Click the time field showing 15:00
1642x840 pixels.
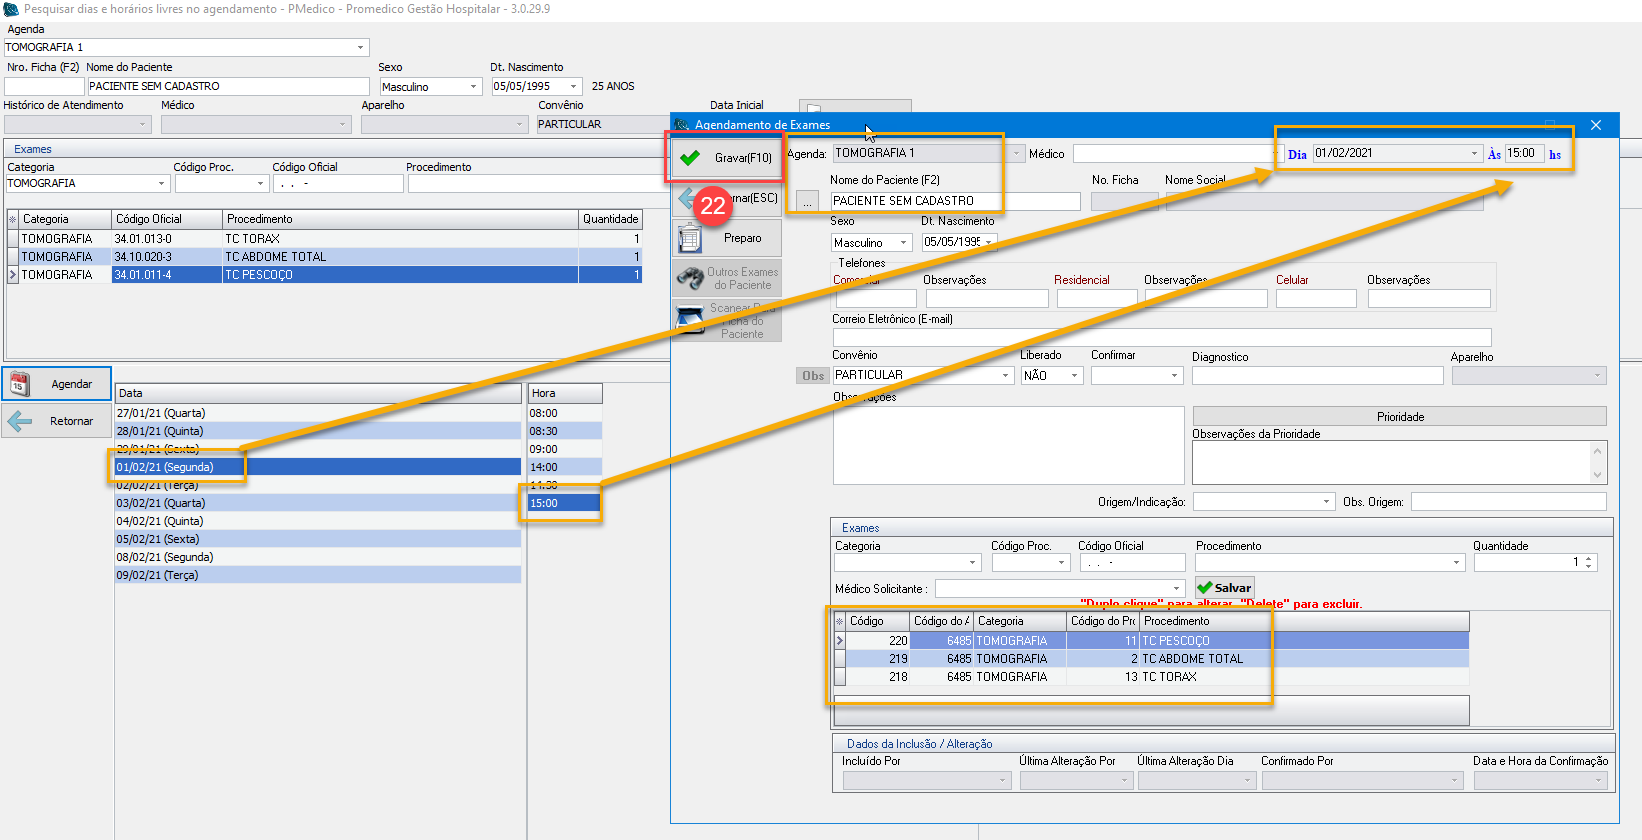click(x=1525, y=153)
